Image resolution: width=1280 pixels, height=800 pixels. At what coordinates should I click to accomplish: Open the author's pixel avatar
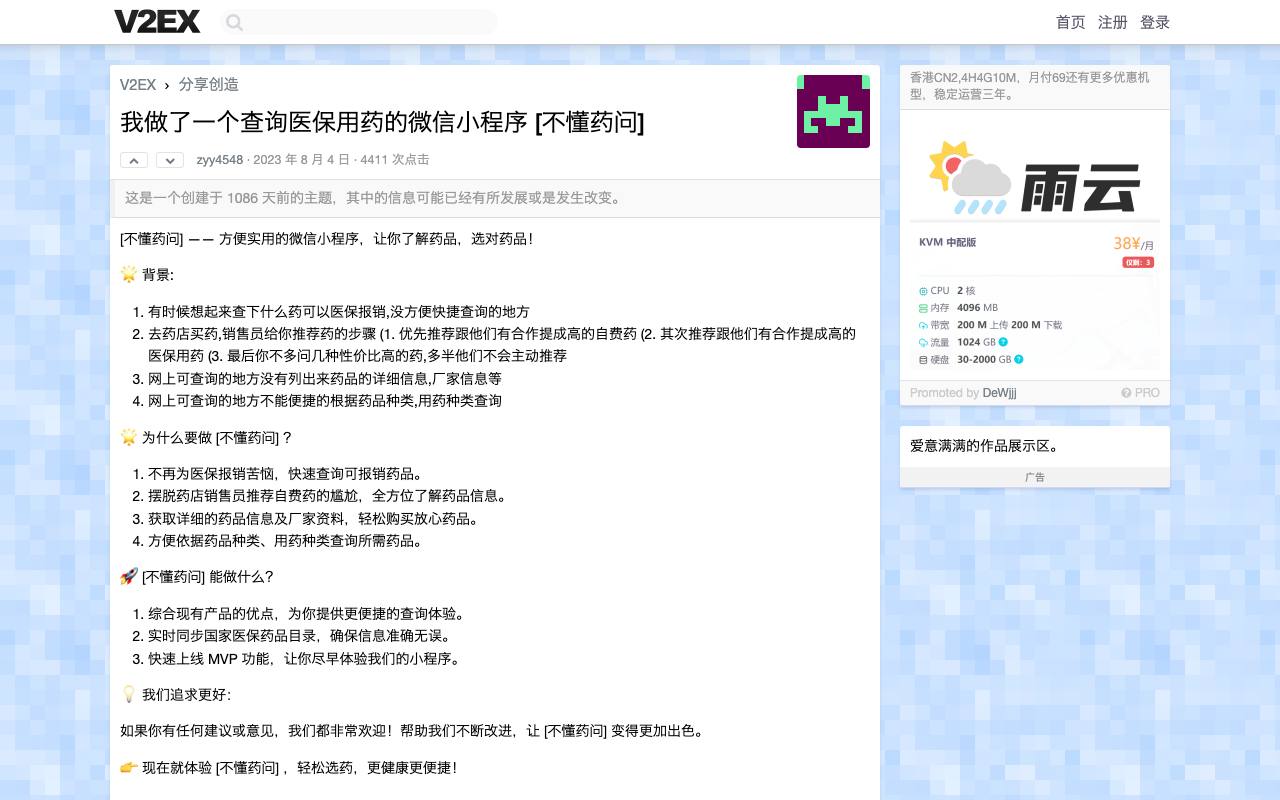pos(833,111)
